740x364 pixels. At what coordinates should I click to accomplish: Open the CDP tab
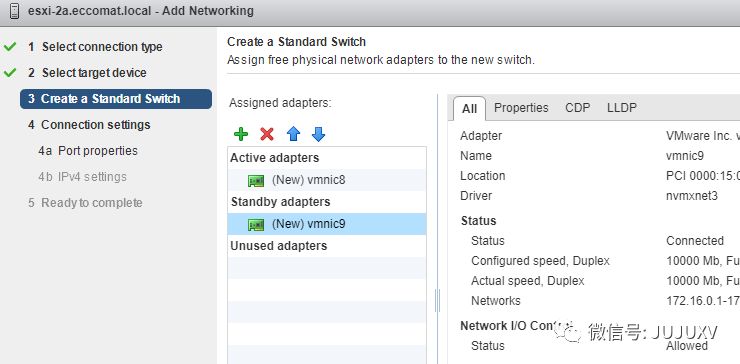pyautogui.click(x=578, y=108)
